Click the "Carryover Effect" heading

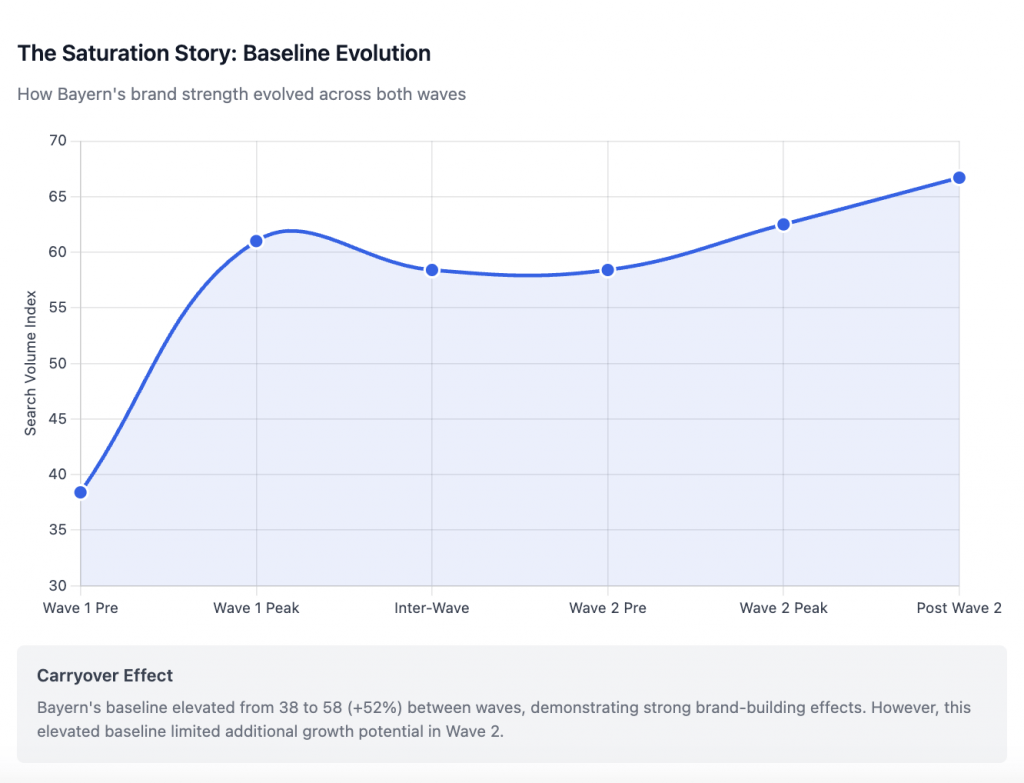click(105, 676)
